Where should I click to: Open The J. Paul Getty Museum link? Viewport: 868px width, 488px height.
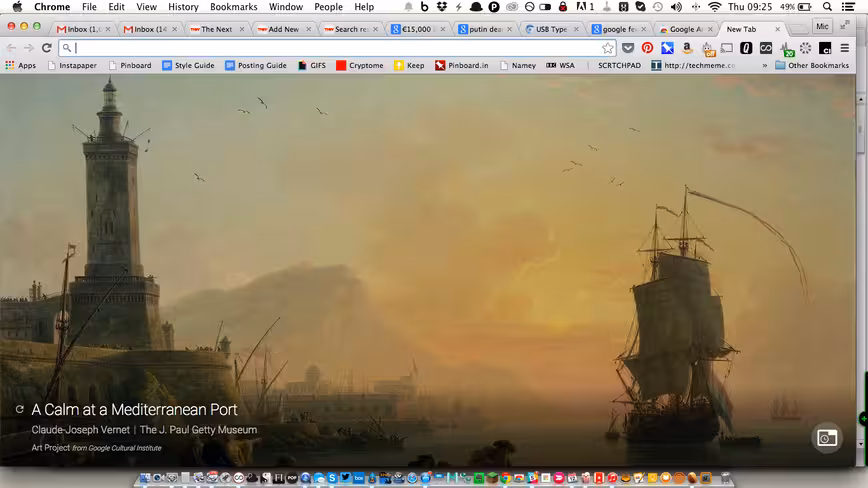click(198, 430)
